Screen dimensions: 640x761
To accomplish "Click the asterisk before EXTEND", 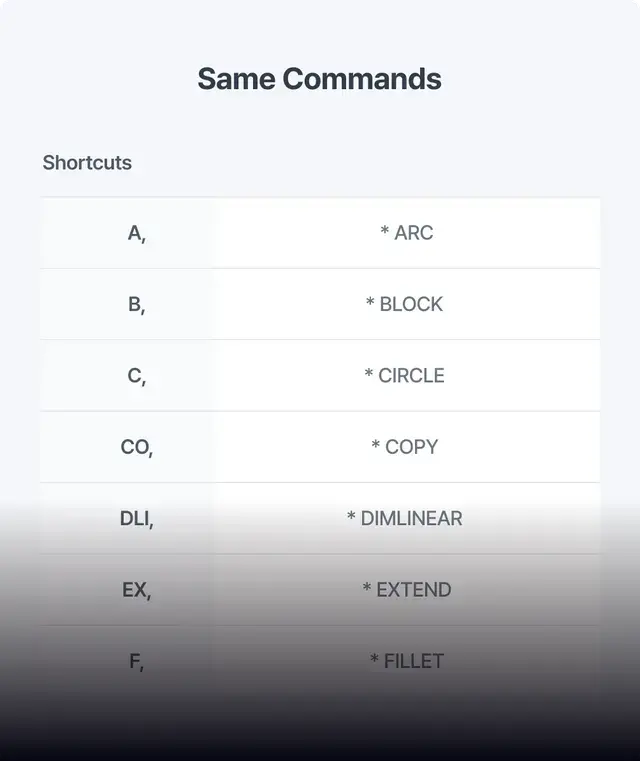I will [x=367, y=589].
